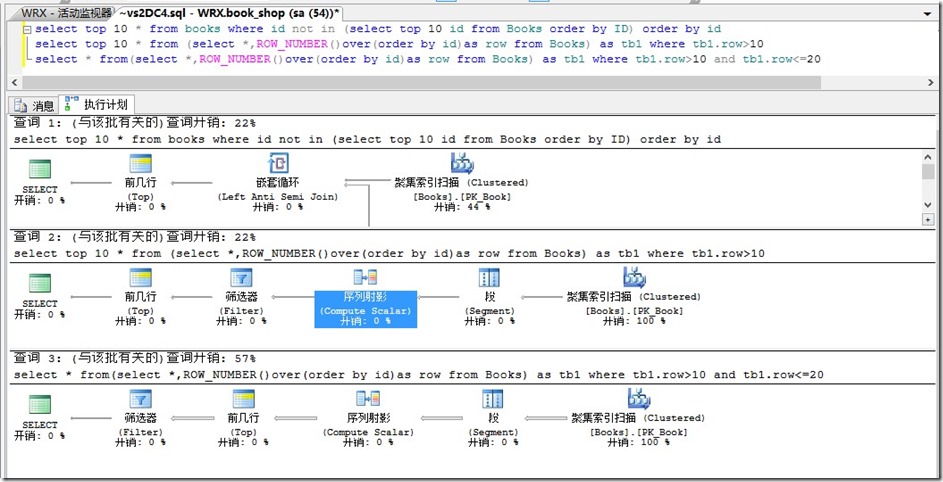The height and width of the screenshot is (482, 943).
Task: Click the highlighted Compute Scalar node in query 2
Action: [x=366, y=309]
